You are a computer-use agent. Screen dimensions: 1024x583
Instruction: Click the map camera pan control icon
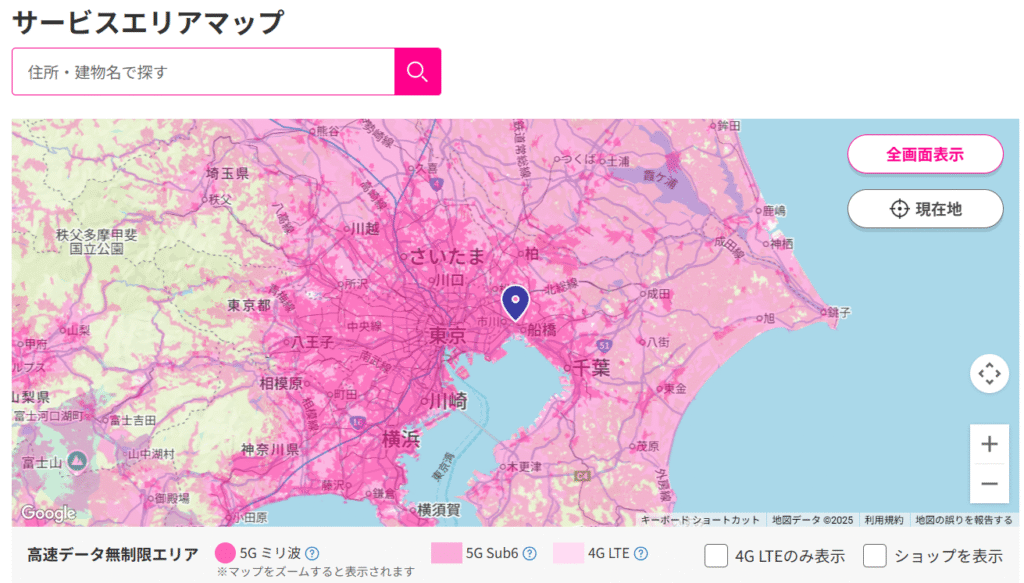(989, 373)
